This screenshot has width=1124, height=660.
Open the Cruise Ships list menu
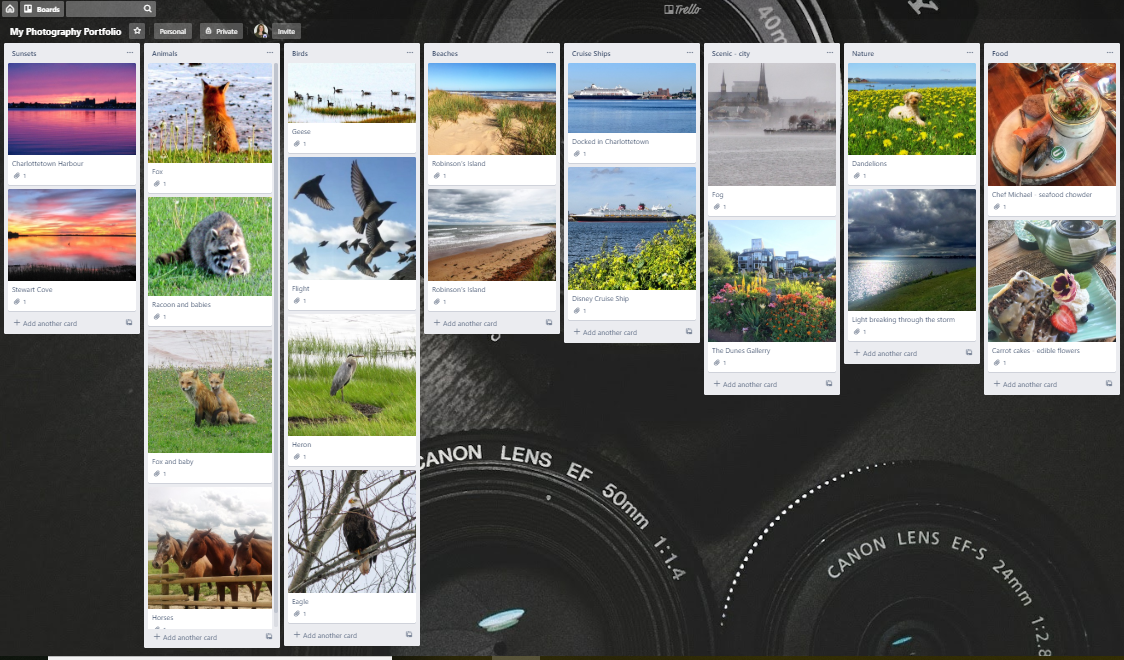pyautogui.click(x=690, y=53)
